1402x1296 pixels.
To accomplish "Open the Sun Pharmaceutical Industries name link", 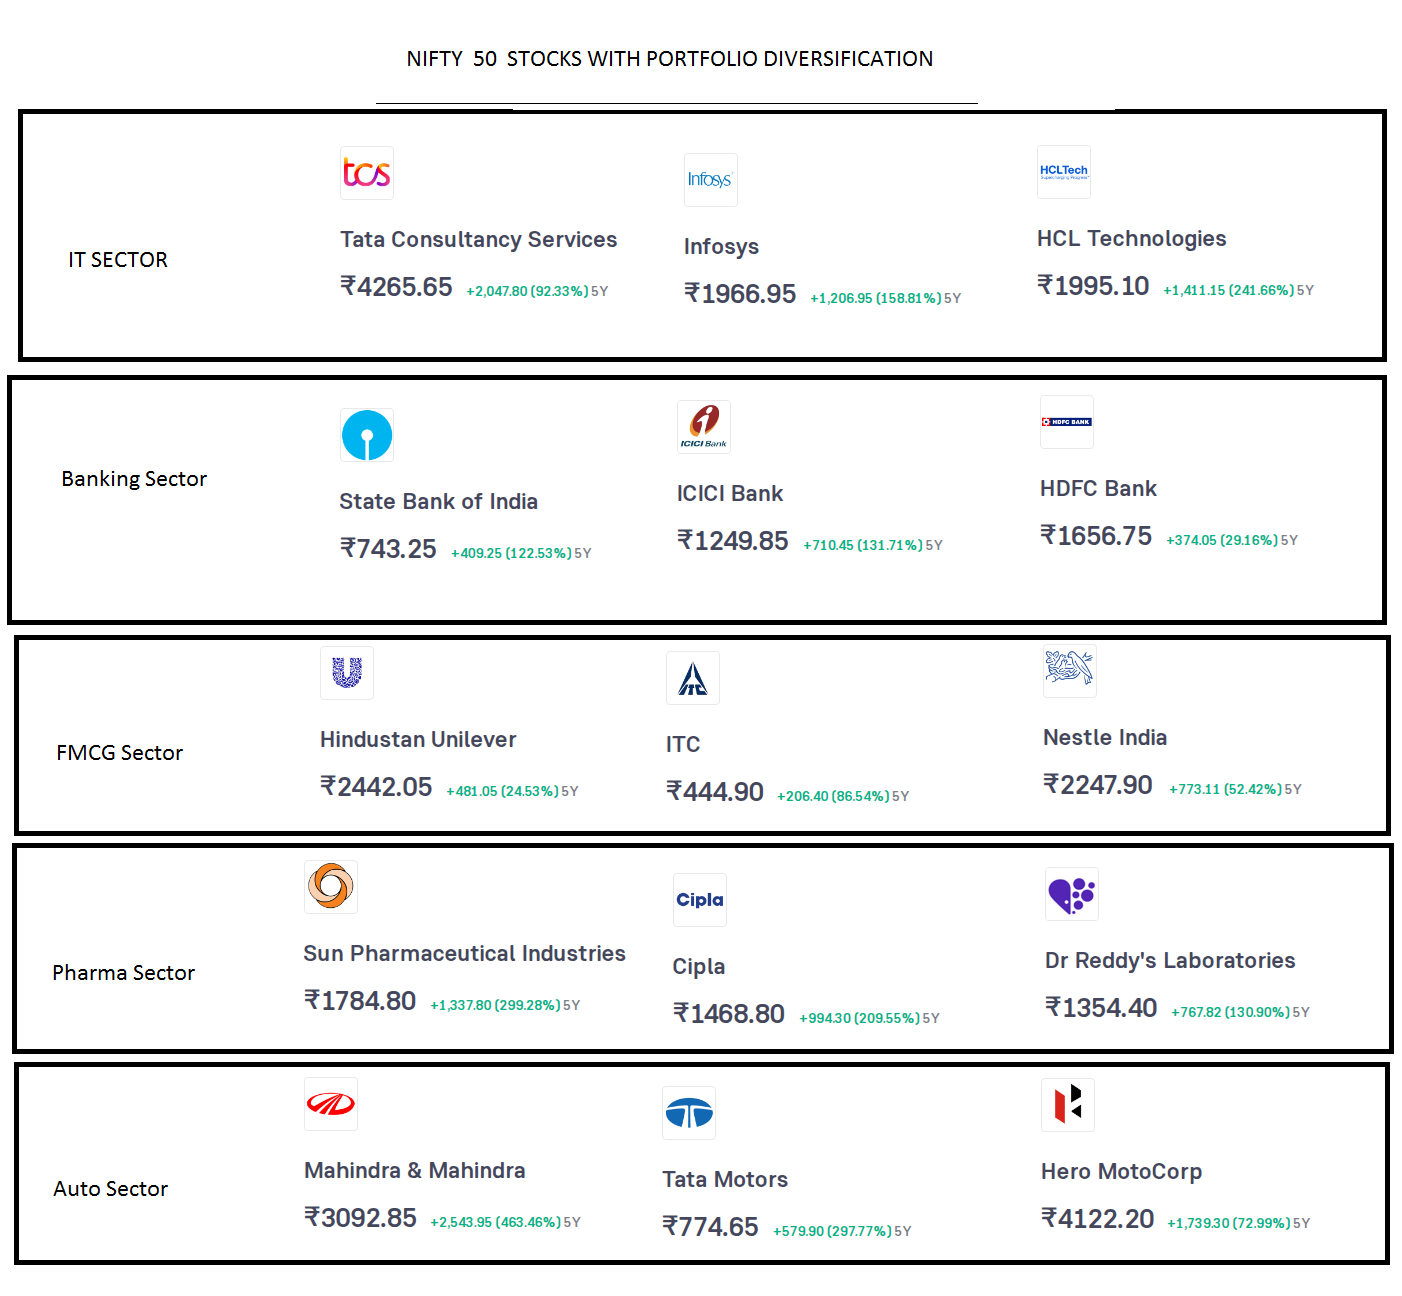I will pyautogui.click(x=465, y=954).
